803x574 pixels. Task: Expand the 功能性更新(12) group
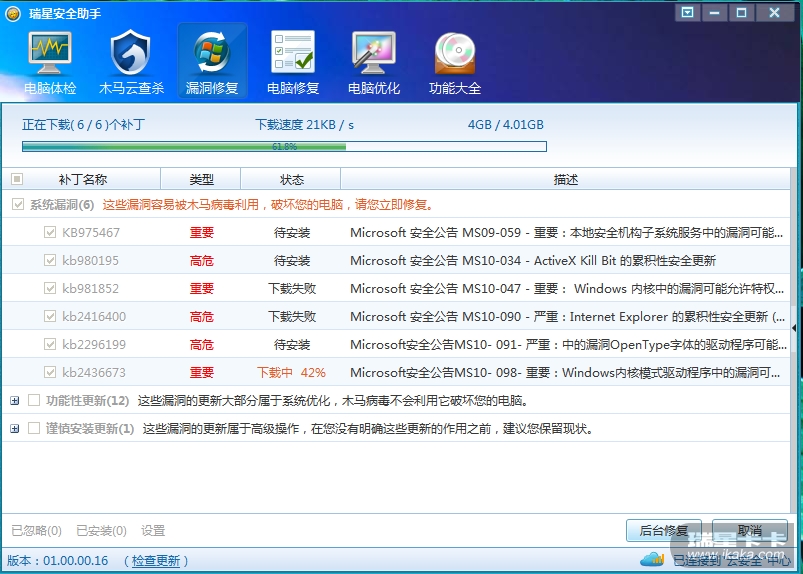pos(15,400)
